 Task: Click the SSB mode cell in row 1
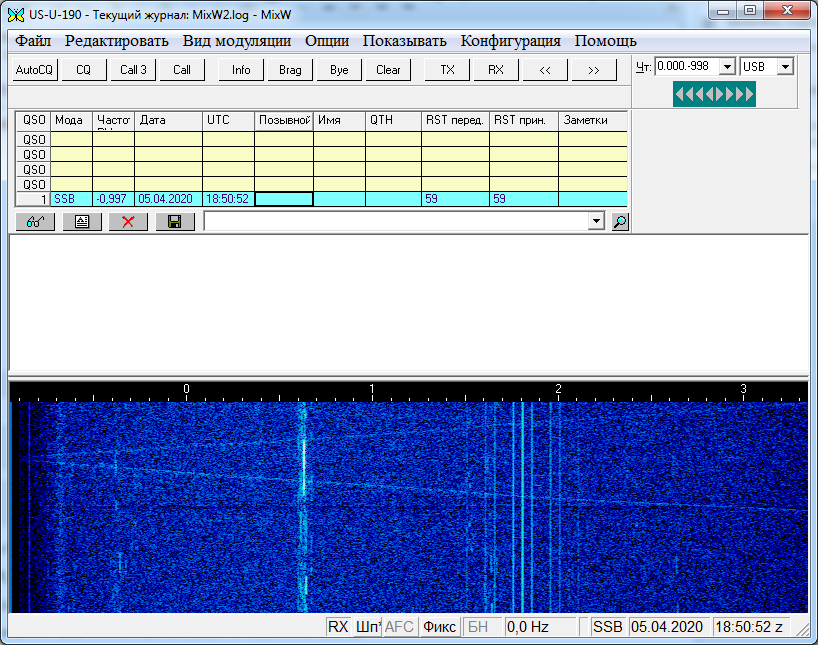[x=71, y=199]
